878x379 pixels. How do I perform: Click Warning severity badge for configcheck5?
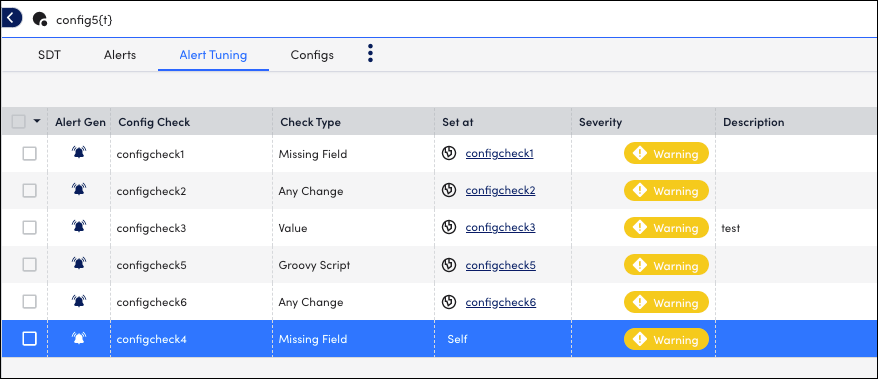666,265
